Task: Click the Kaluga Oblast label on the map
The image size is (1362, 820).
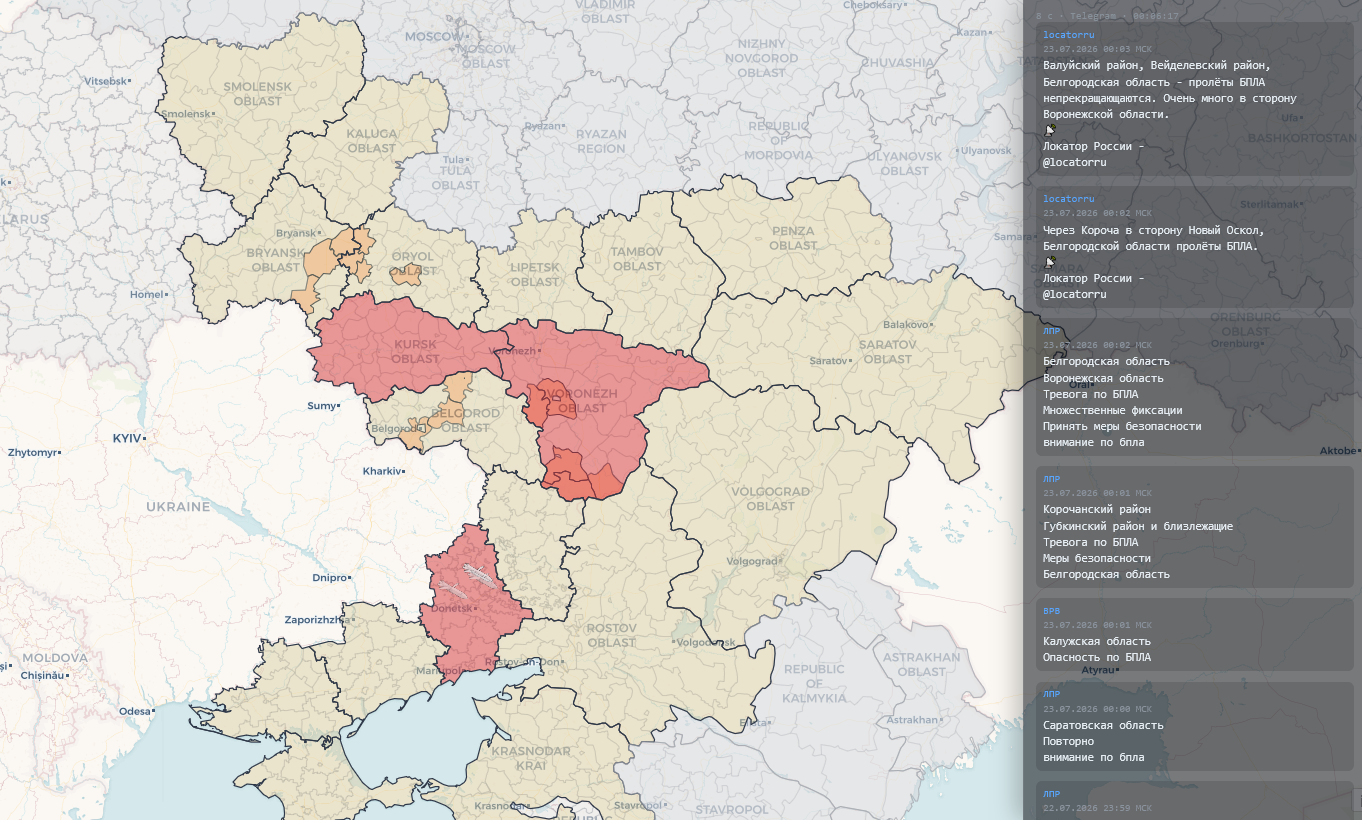Action: coord(372,140)
